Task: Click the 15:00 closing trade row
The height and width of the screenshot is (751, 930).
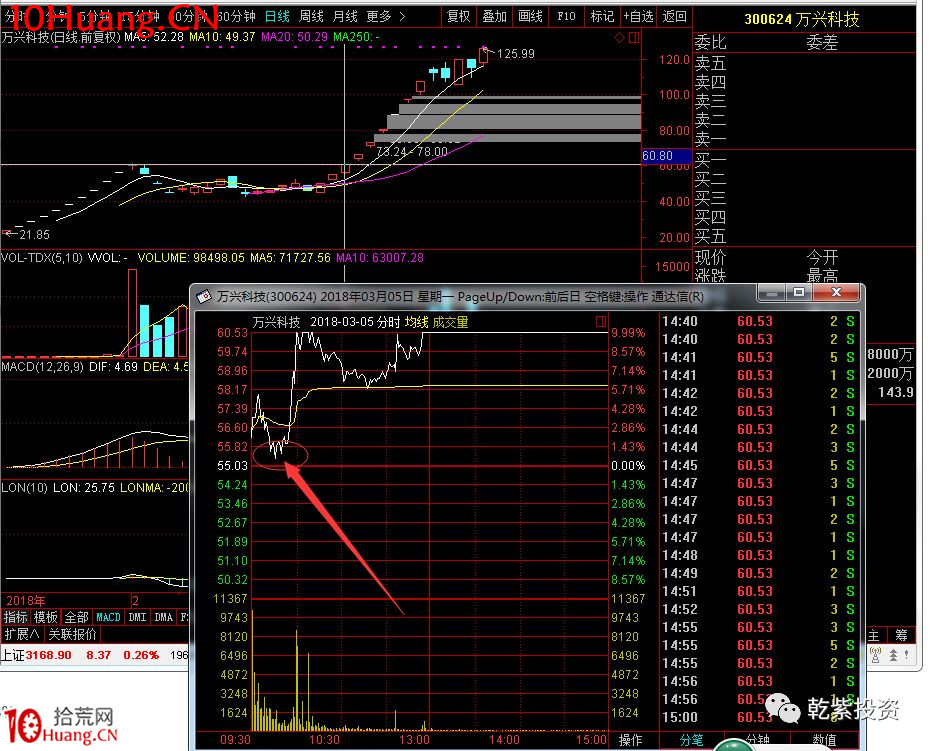Action: click(x=759, y=717)
